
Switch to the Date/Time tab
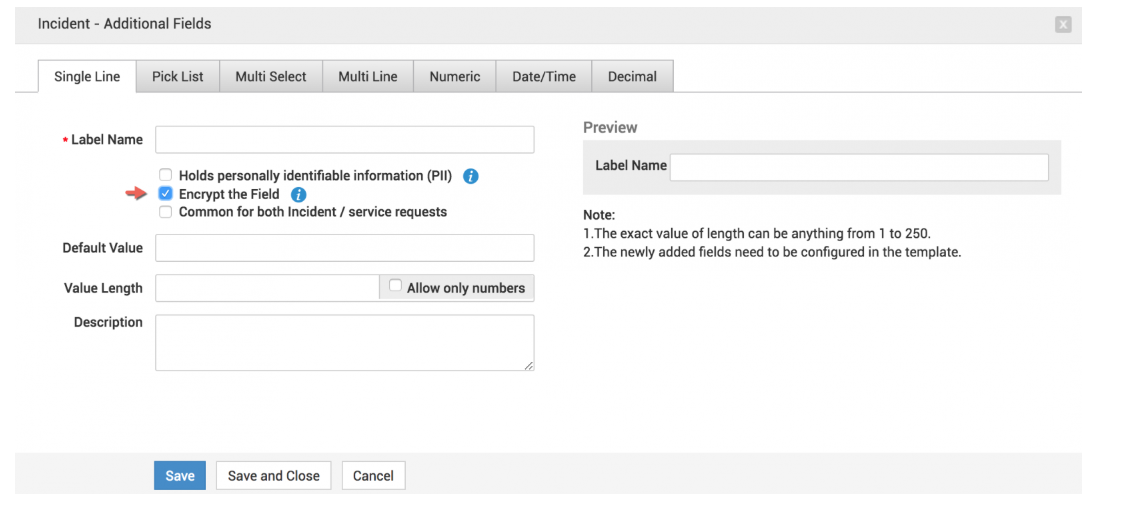544,76
